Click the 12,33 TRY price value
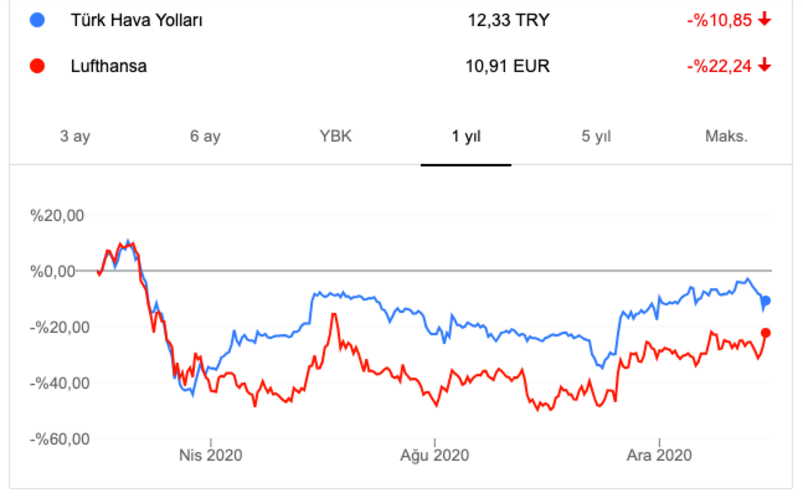 click(x=509, y=20)
